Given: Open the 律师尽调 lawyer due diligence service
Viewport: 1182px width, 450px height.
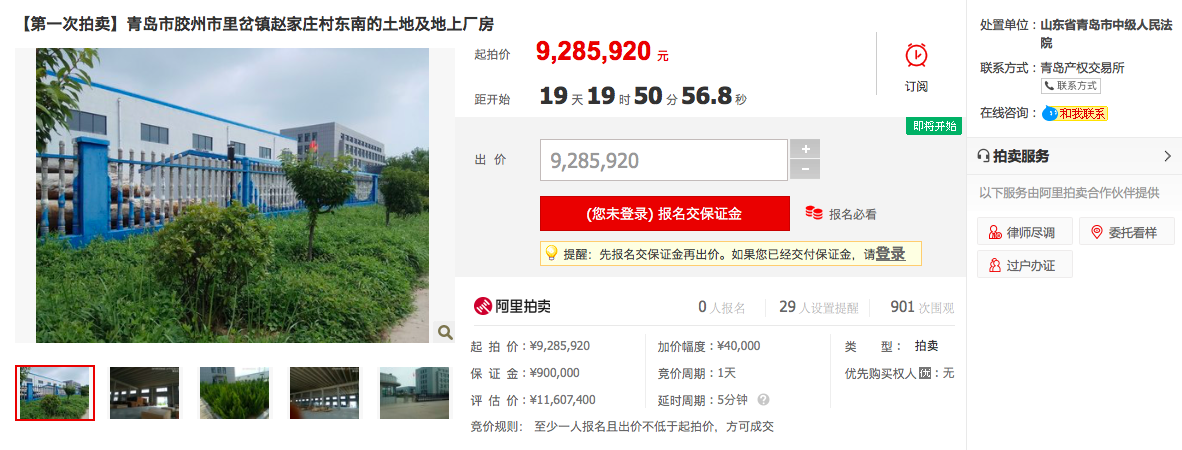Looking at the screenshot, I should [1024, 232].
